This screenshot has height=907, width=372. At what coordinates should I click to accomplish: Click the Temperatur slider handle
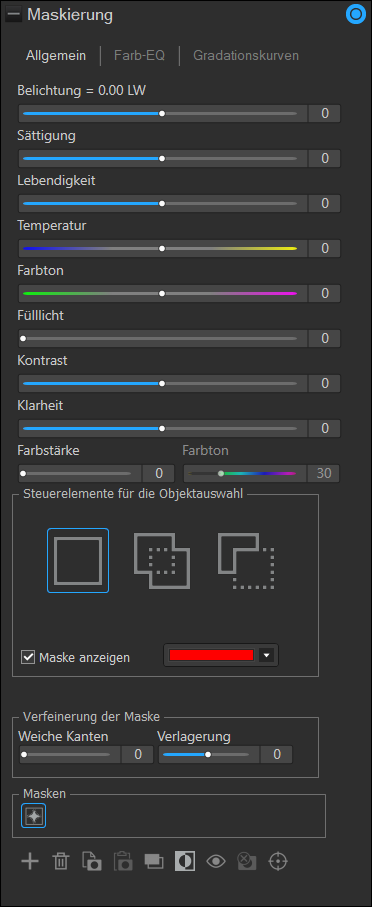[x=162, y=248]
